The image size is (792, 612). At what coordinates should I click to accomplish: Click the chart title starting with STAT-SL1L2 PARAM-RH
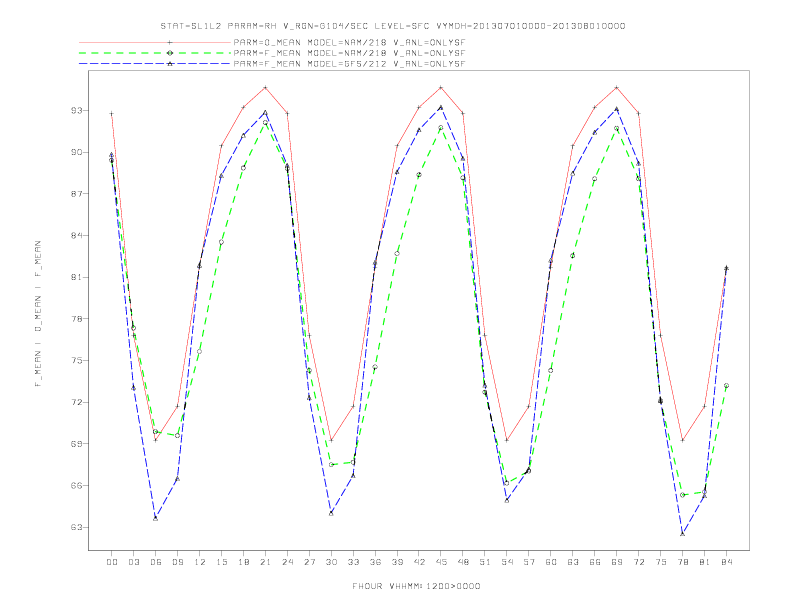(392, 26)
